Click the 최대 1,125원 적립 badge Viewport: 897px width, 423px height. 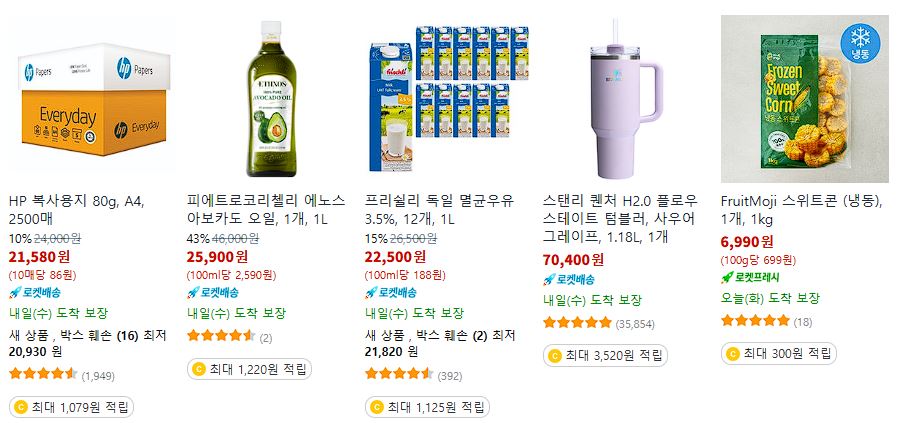427,408
